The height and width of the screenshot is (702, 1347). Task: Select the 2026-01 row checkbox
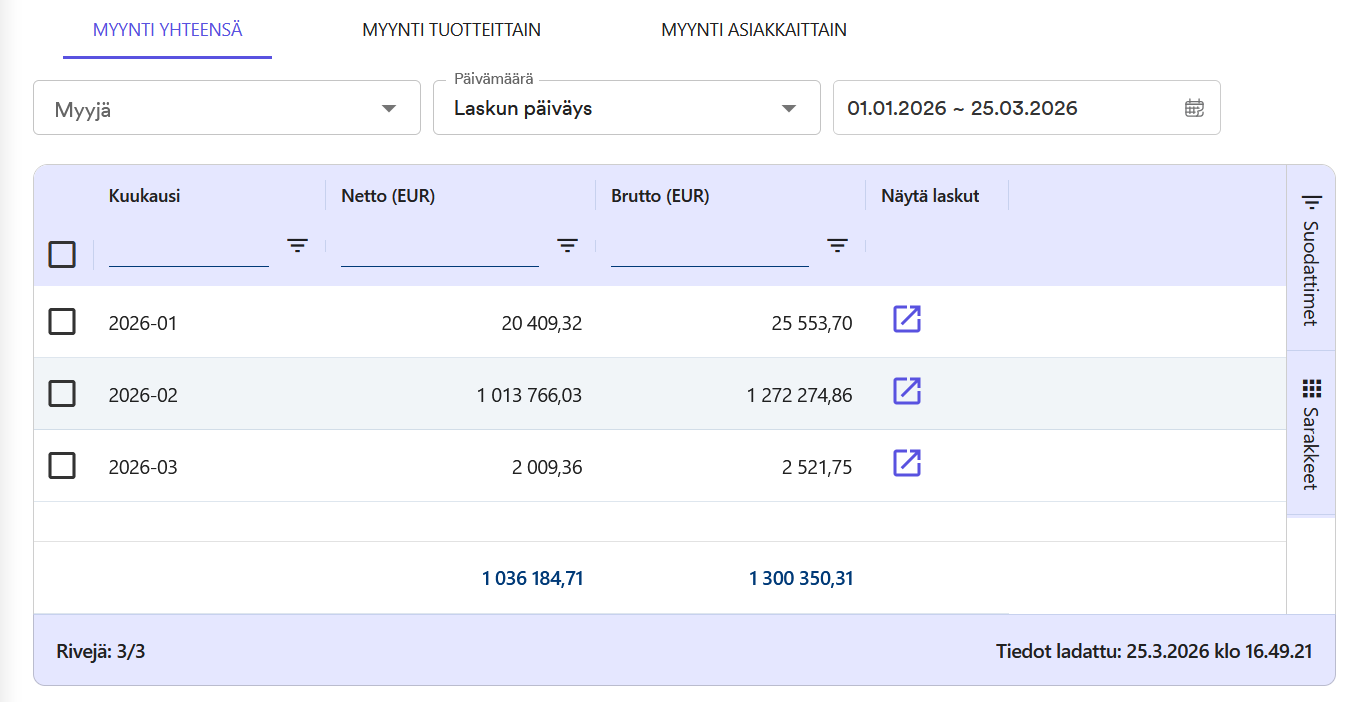point(62,322)
